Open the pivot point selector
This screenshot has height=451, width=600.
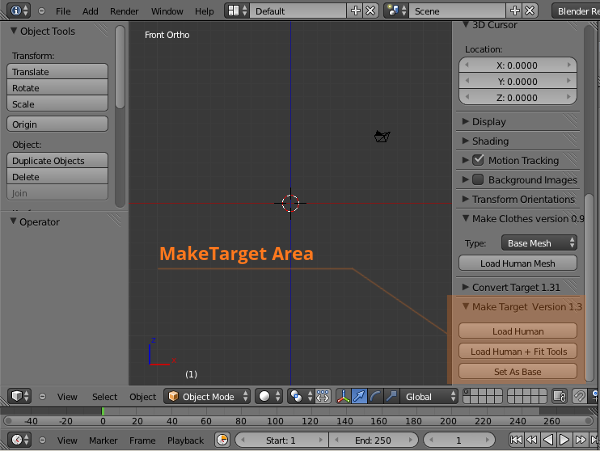301,396
